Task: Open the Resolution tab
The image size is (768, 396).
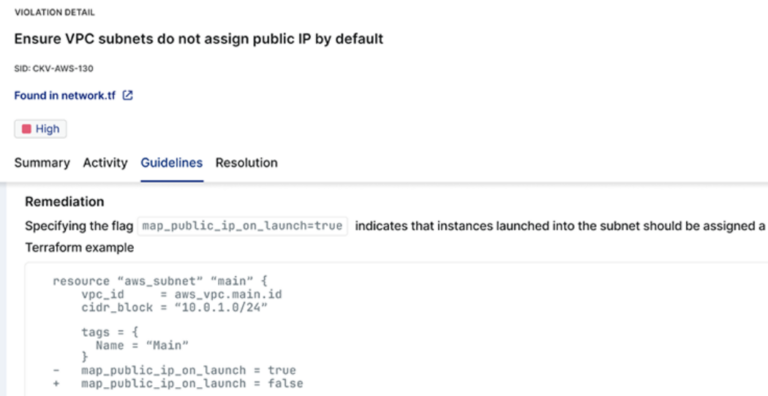Action: (246, 163)
